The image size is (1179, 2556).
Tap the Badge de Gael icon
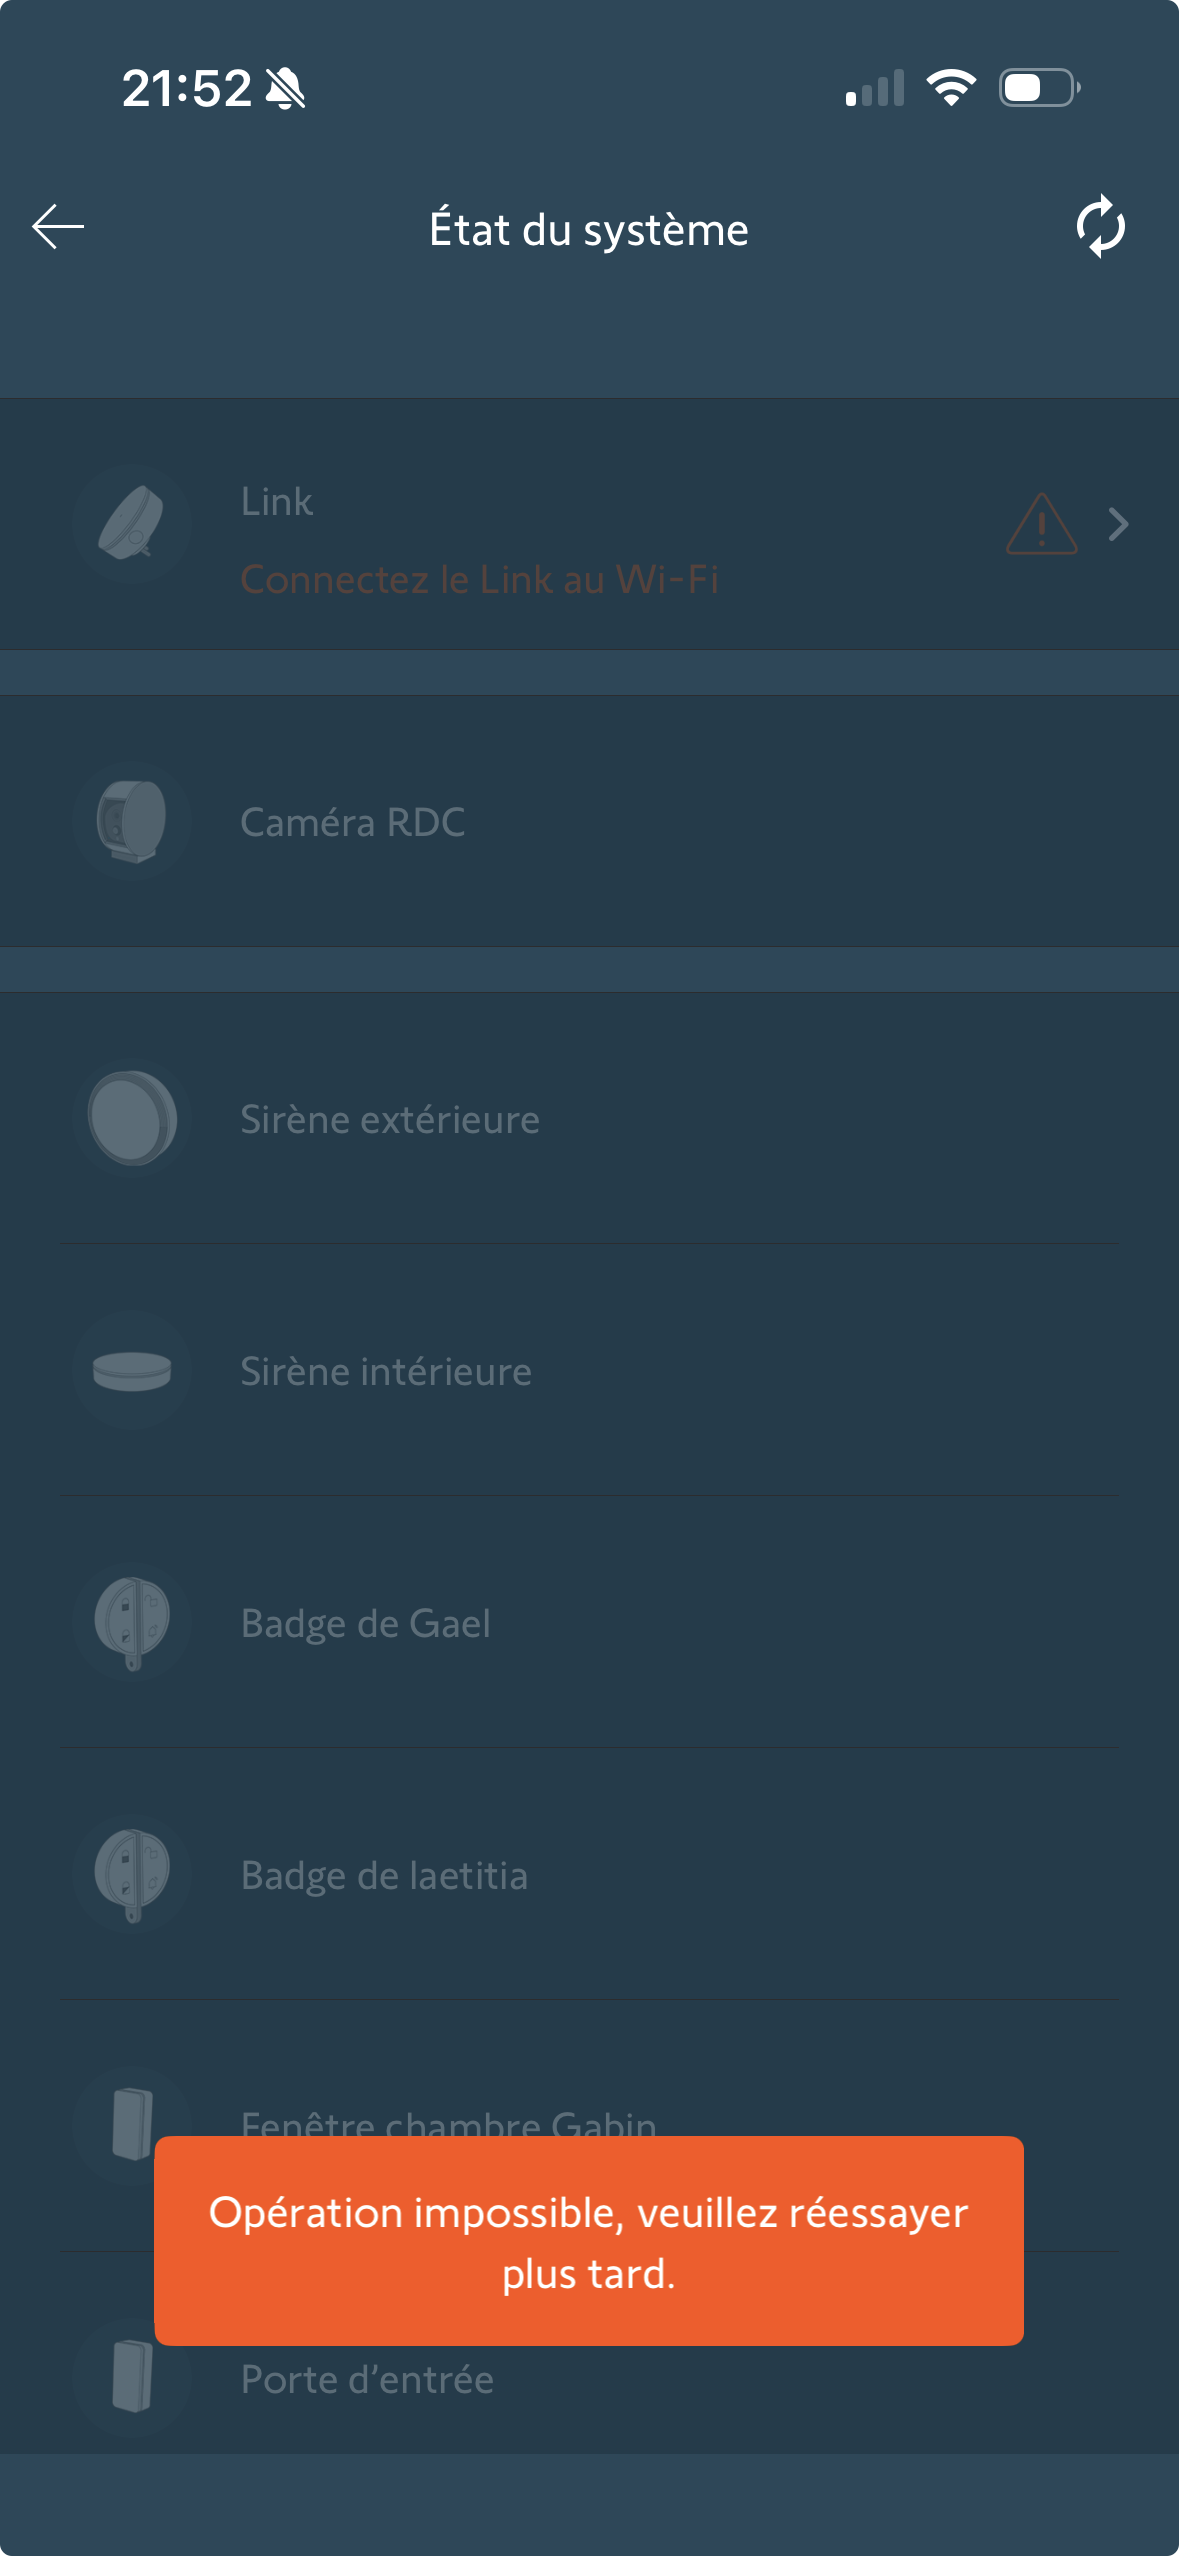pos(132,1622)
